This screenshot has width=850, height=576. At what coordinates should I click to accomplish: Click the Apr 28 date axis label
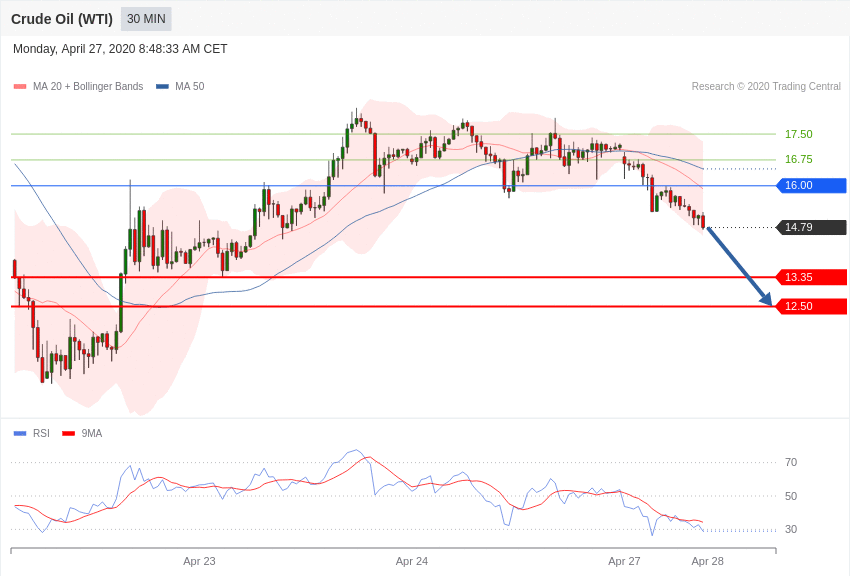(x=707, y=561)
